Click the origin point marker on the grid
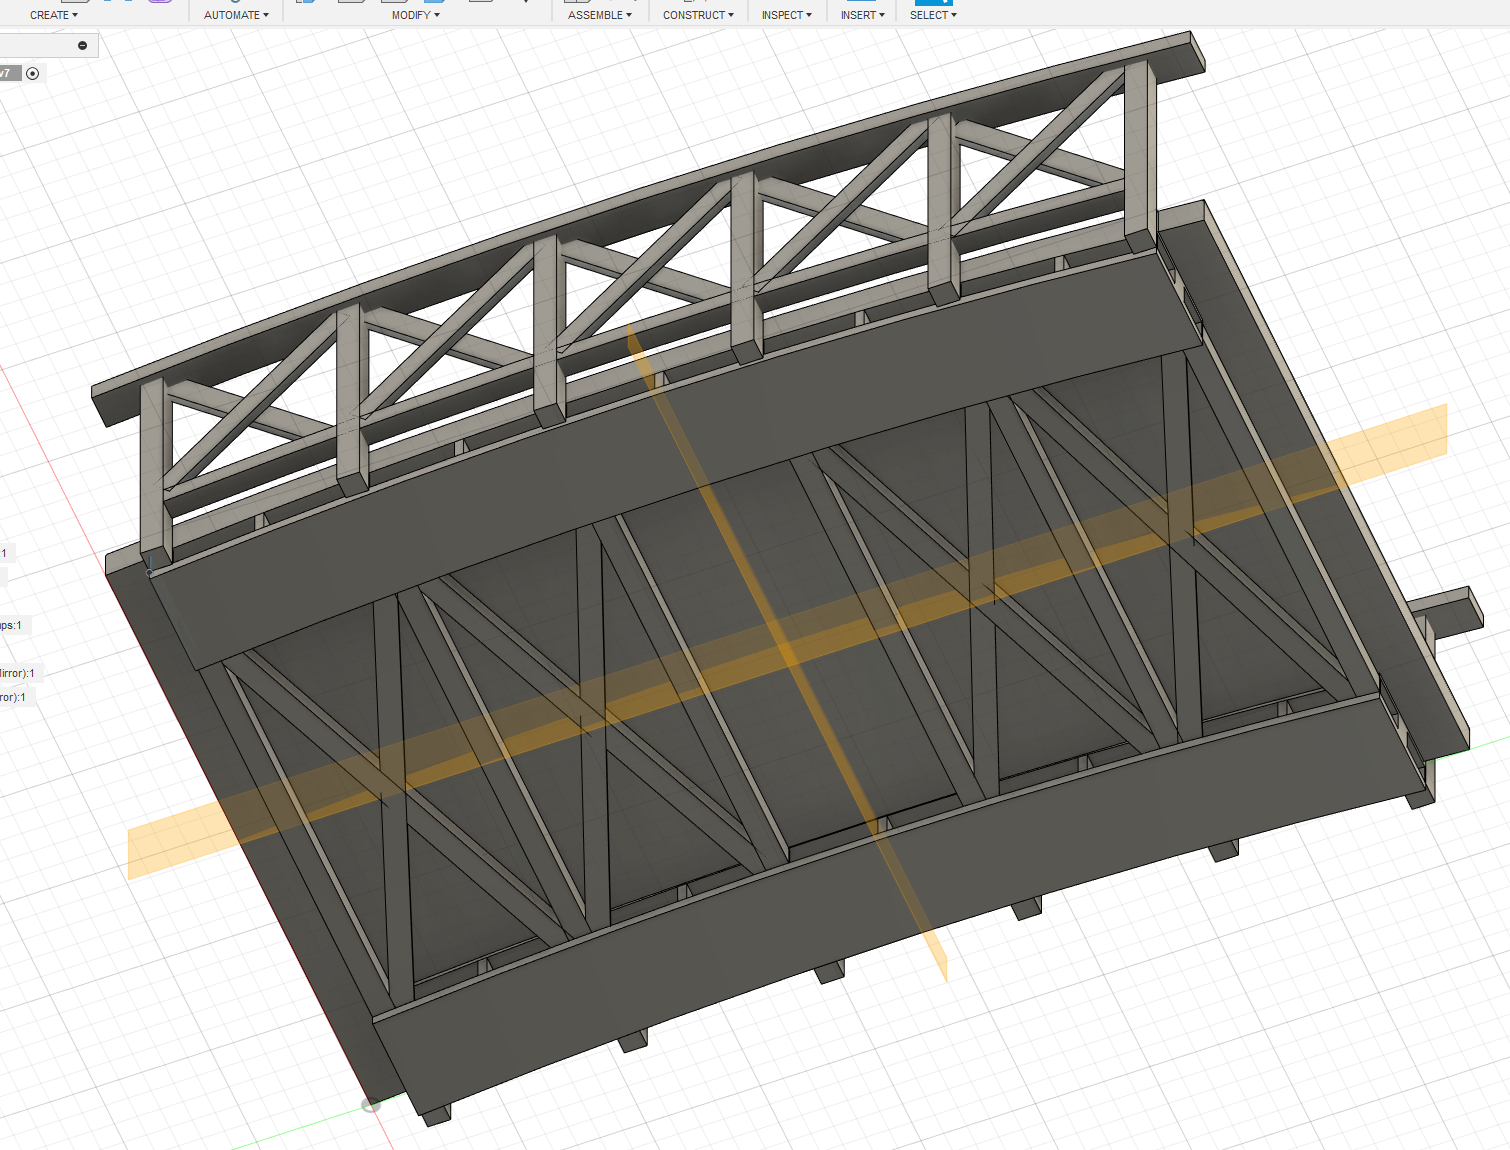Screen dimensions: 1510x1150 click(371, 1104)
